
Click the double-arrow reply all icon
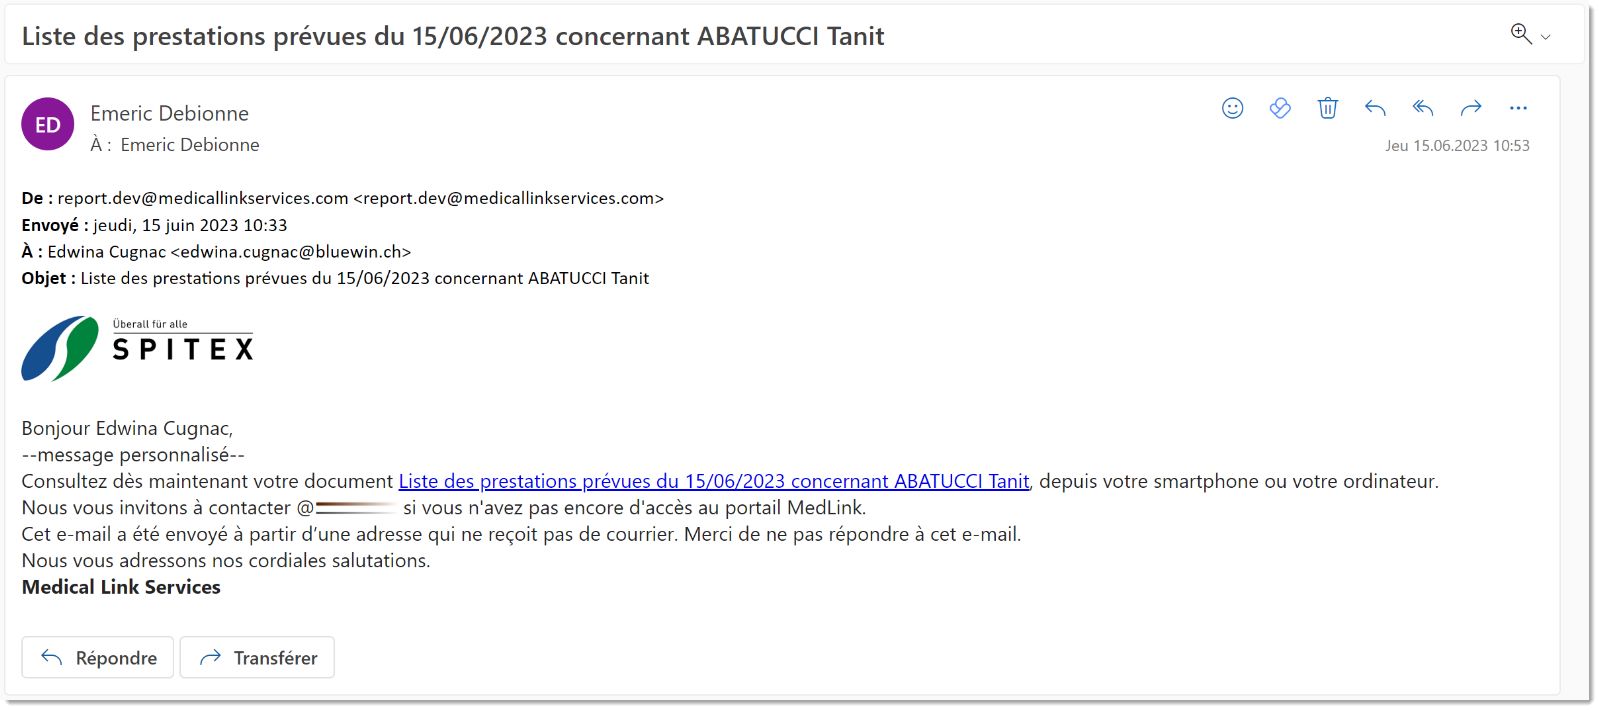(x=1423, y=108)
